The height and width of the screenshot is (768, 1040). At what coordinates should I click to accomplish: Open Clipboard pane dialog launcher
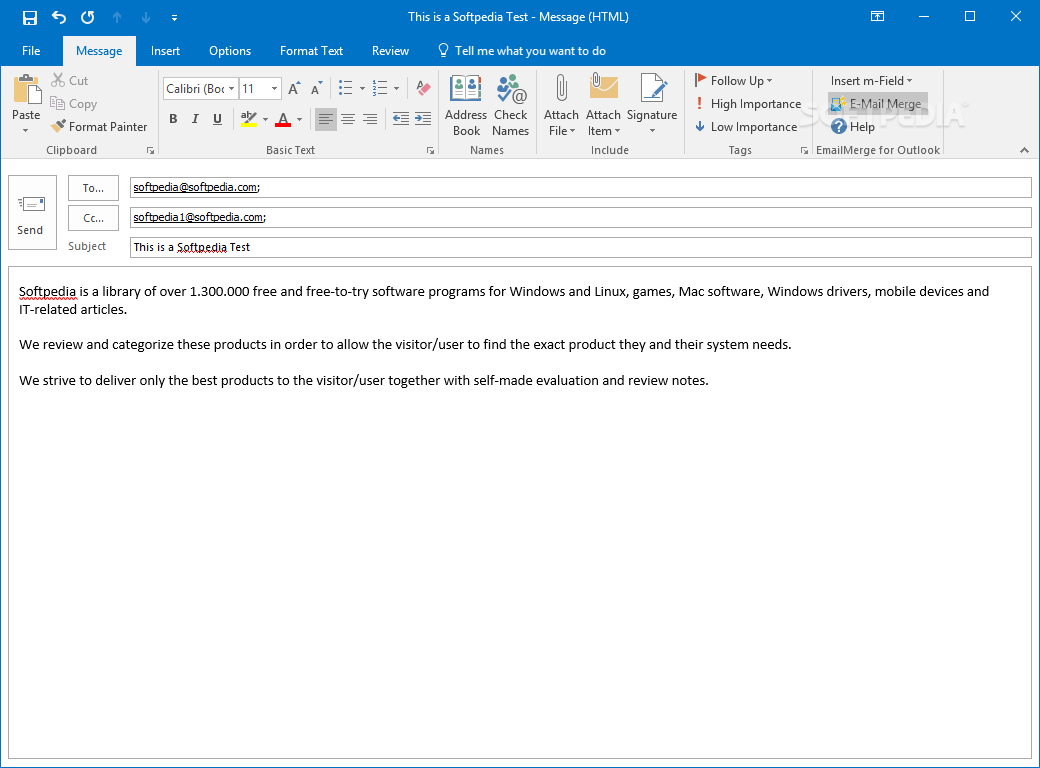[x=151, y=151]
